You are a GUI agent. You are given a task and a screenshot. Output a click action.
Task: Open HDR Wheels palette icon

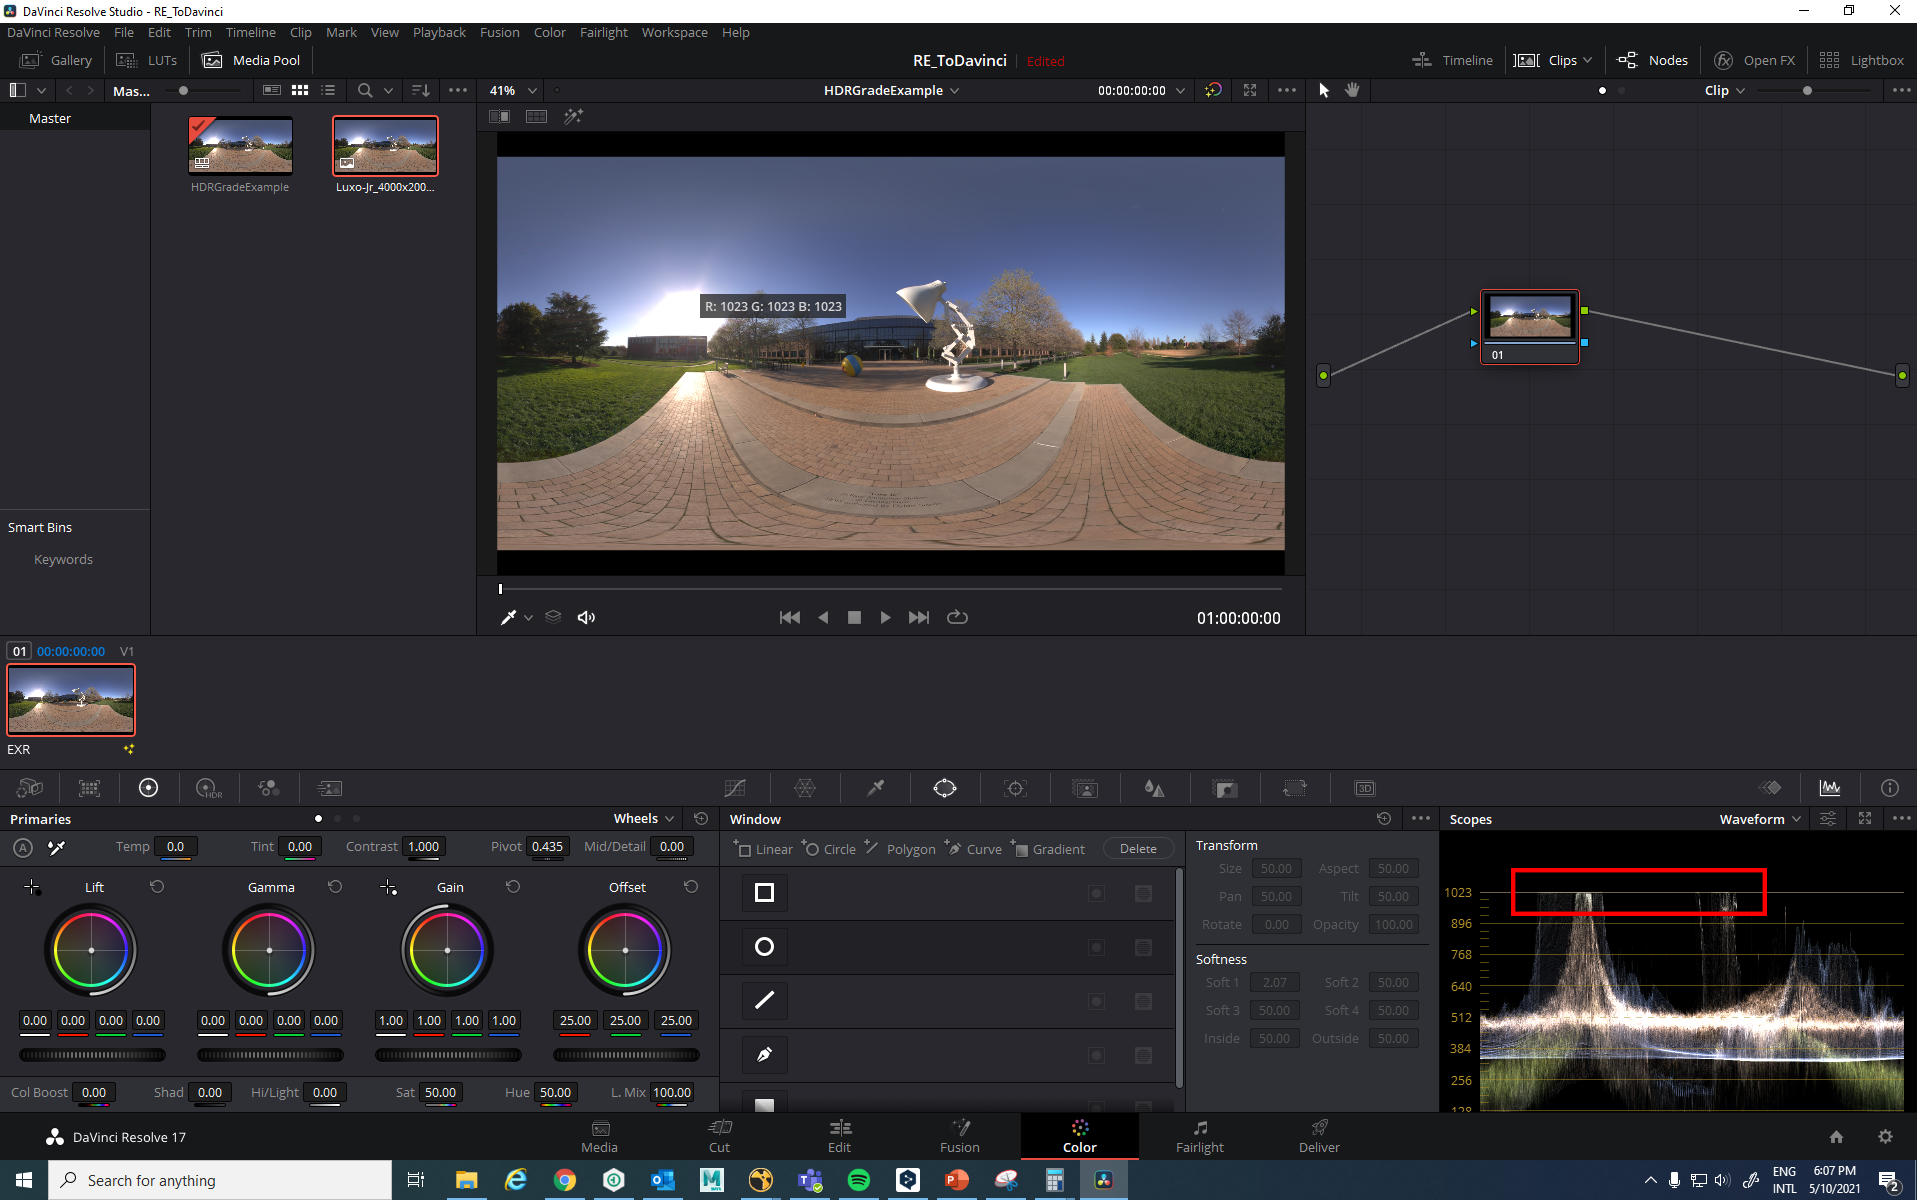tap(209, 788)
